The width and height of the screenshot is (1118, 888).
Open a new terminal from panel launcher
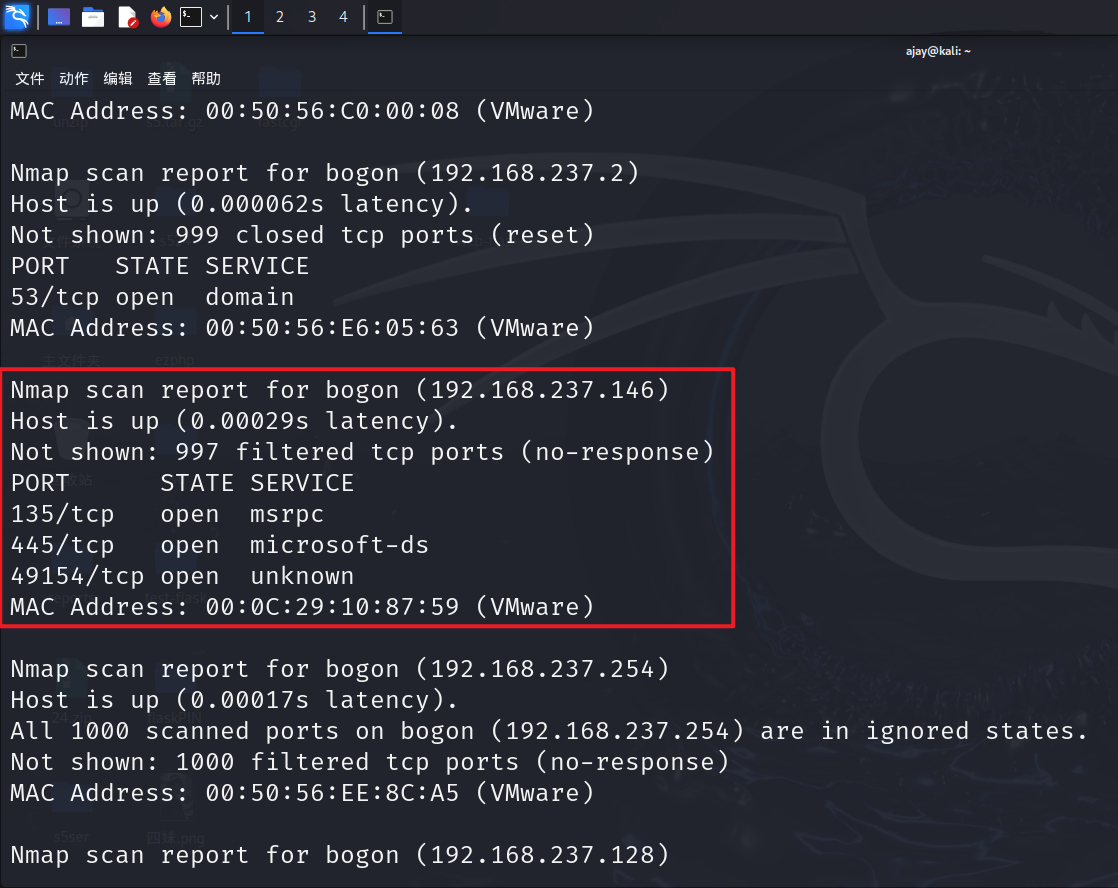pos(191,17)
